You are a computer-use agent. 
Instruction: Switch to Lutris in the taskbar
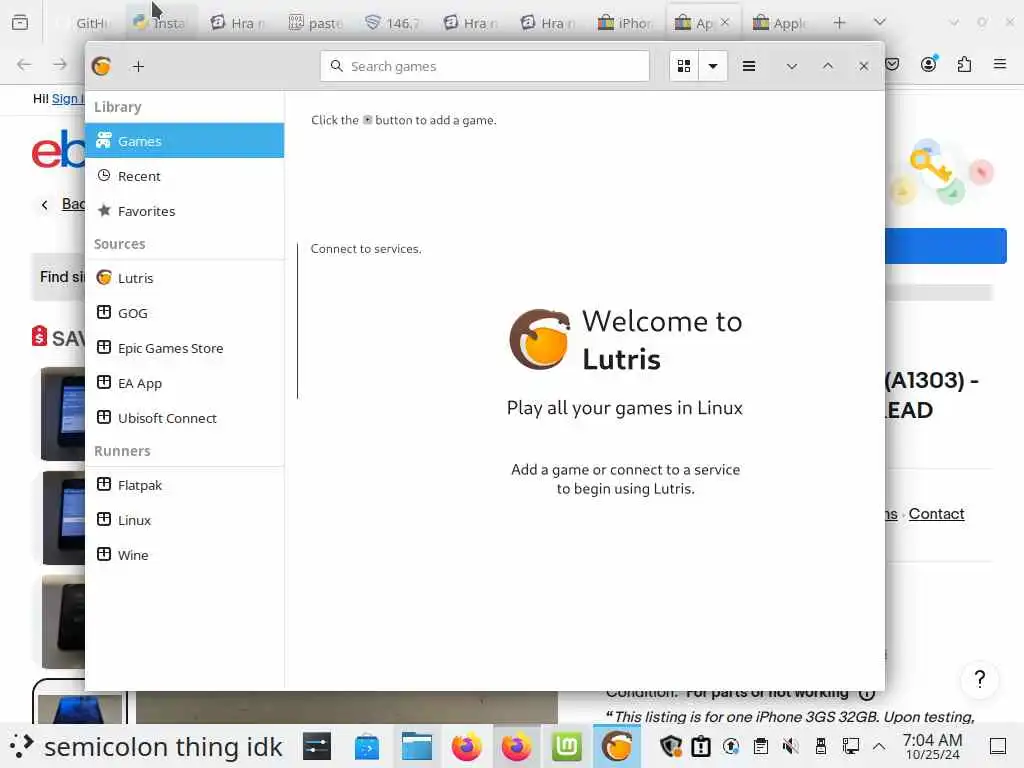pyautogui.click(x=616, y=746)
